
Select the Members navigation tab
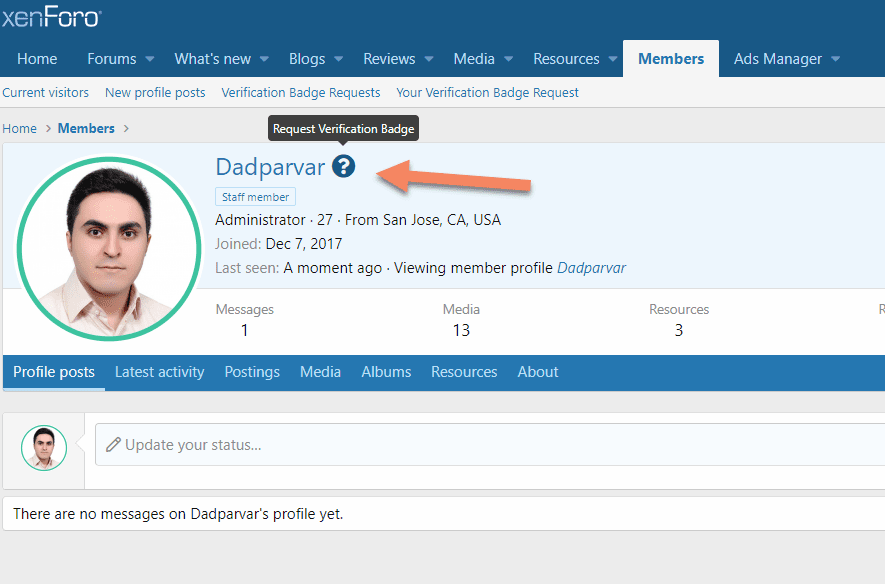coord(671,59)
